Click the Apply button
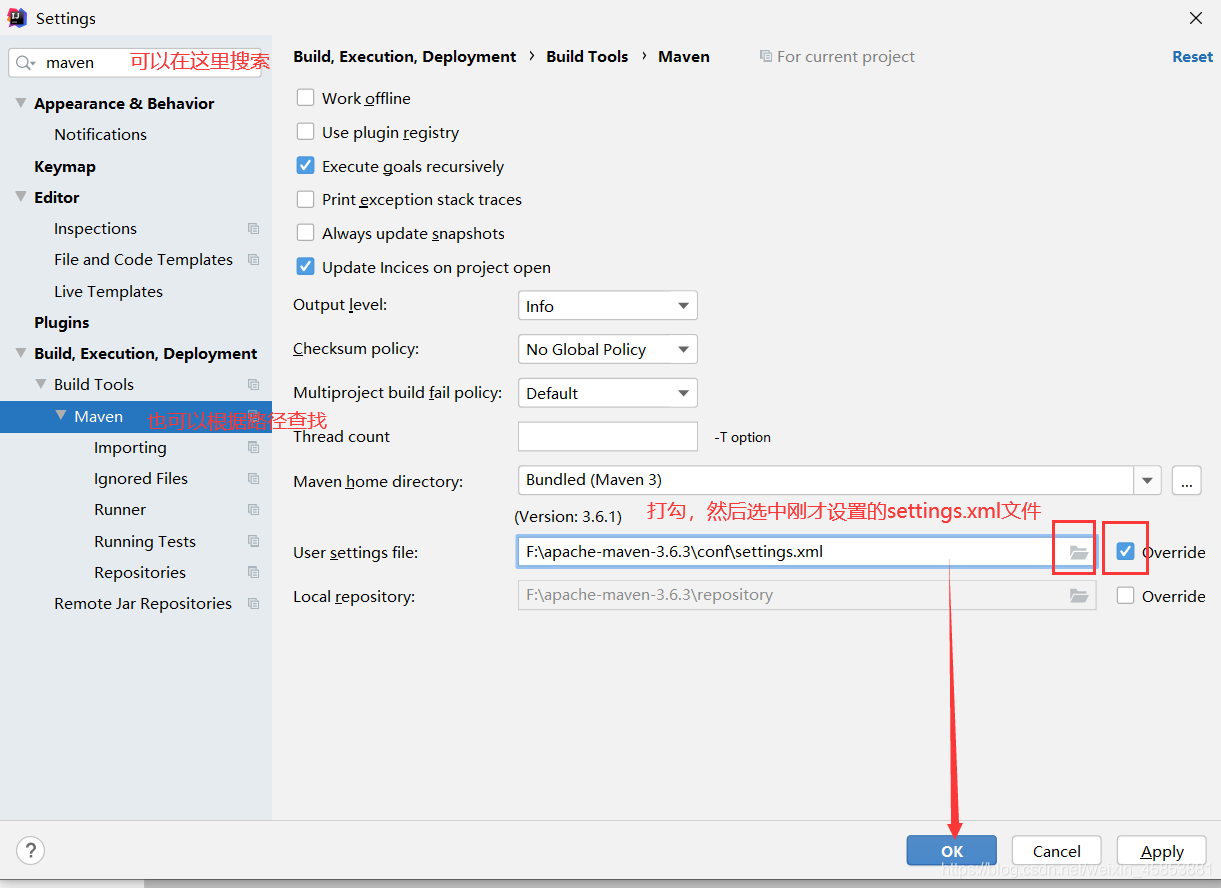1221x888 pixels. coord(1162,851)
